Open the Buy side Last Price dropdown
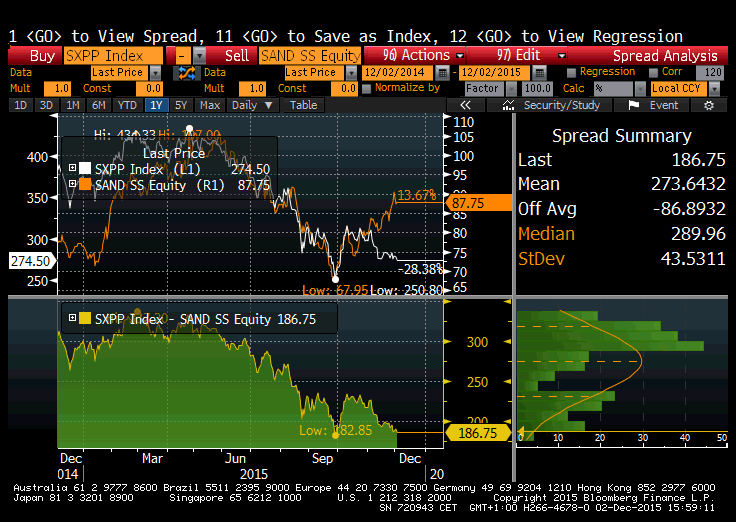The height and width of the screenshot is (522, 736). tap(155, 73)
